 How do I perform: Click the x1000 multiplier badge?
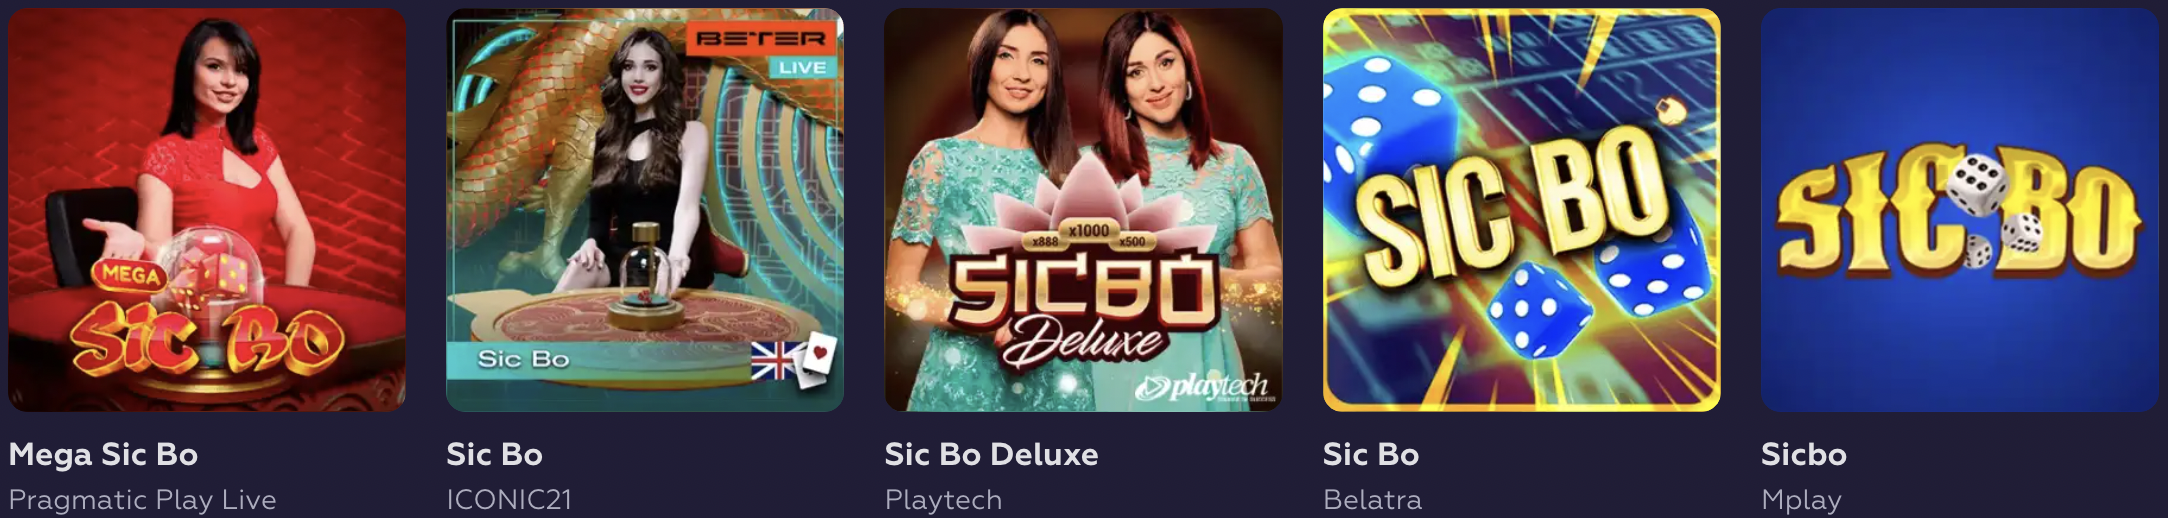1089,231
